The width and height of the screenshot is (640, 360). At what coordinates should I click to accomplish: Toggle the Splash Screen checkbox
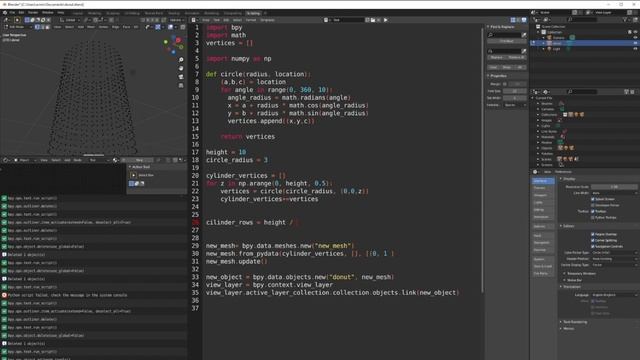click(593, 199)
